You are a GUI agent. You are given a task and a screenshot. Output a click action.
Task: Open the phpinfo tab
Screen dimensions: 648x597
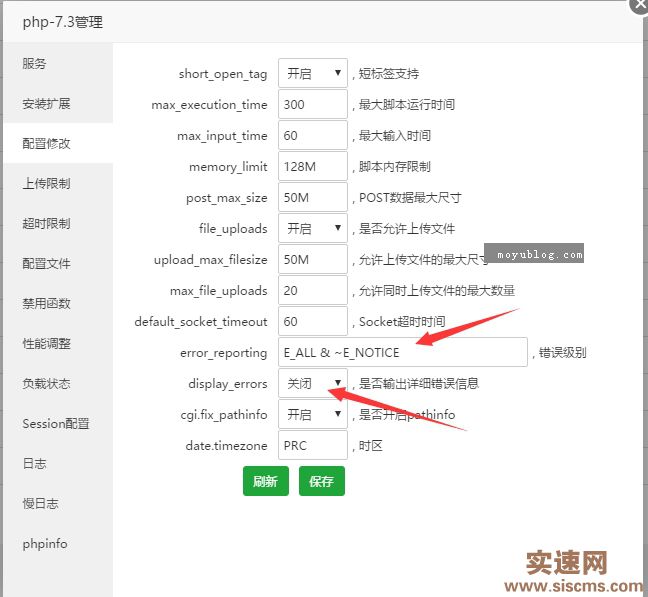[58, 544]
